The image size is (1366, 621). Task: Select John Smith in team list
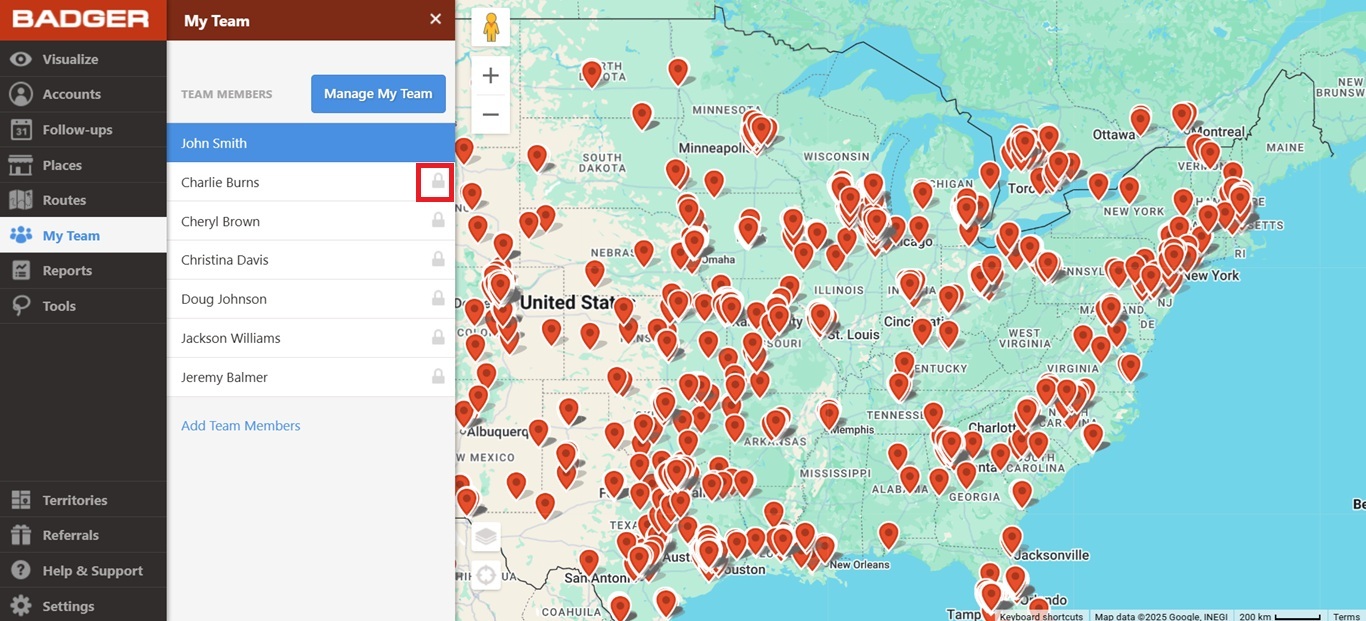(x=214, y=143)
